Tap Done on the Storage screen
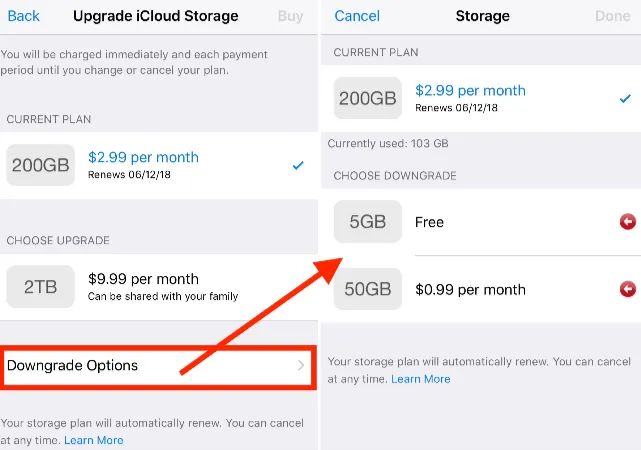 612,16
